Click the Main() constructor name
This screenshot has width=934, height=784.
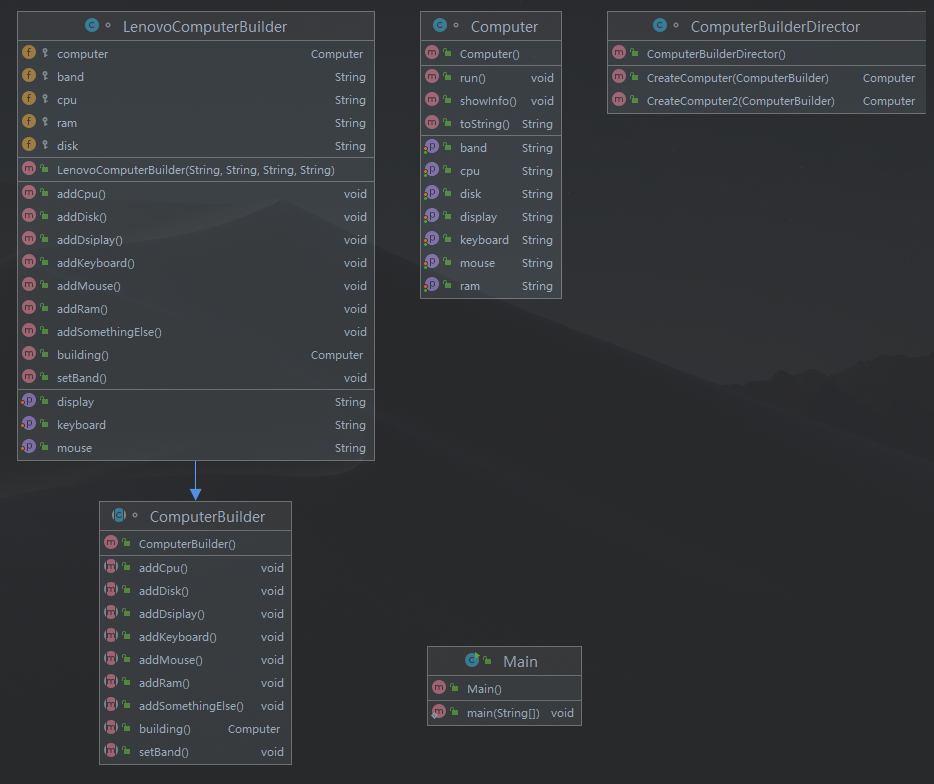[x=484, y=689]
